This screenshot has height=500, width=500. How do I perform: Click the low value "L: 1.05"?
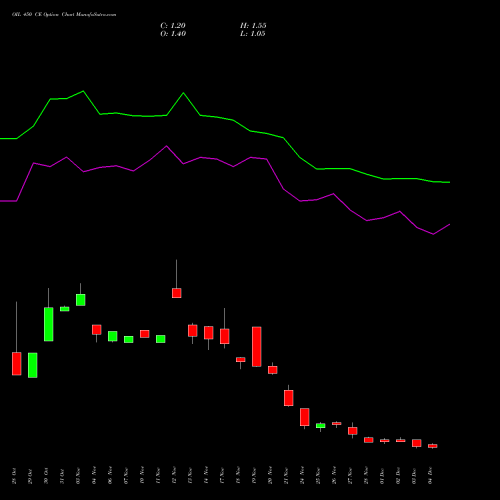pos(253,34)
